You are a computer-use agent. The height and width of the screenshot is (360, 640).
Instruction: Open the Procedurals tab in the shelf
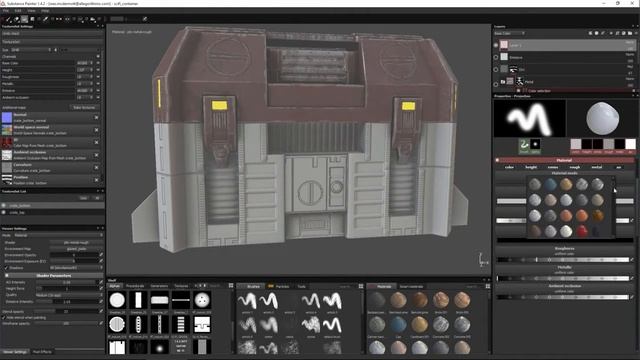(x=135, y=286)
